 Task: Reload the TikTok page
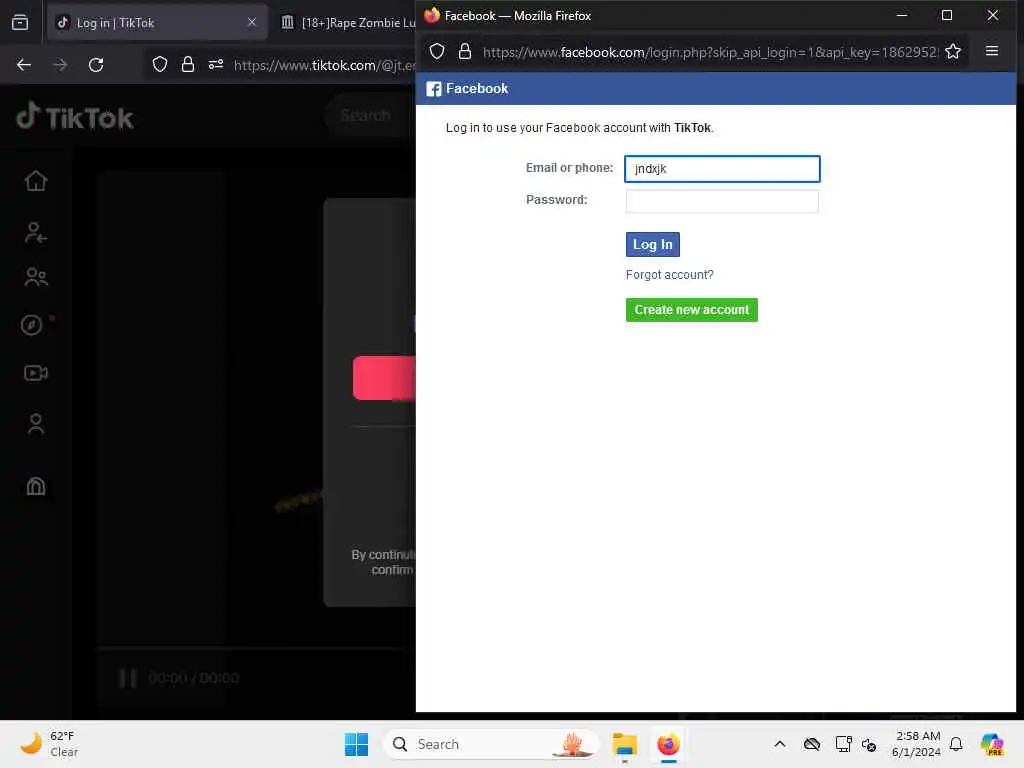coord(96,65)
